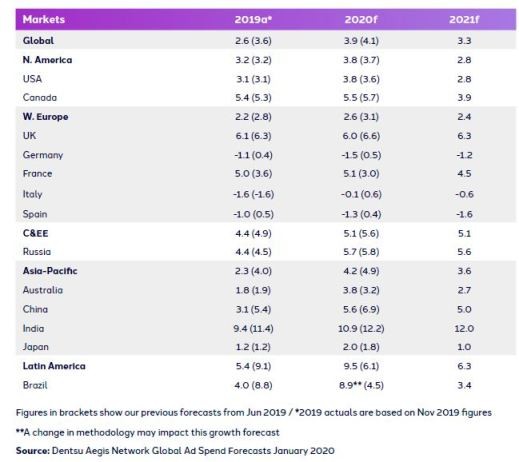Image resolution: width=519 pixels, height=462 pixels.
Task: Click the Germany row label
Action: (43, 155)
